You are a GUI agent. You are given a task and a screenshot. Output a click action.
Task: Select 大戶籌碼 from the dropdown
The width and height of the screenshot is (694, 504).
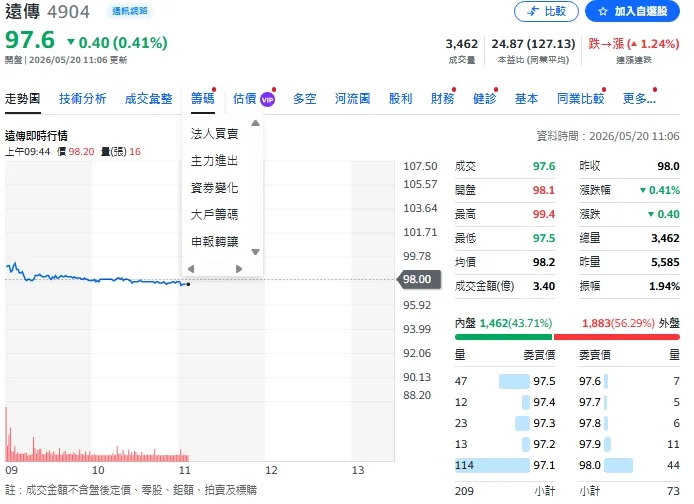215,215
